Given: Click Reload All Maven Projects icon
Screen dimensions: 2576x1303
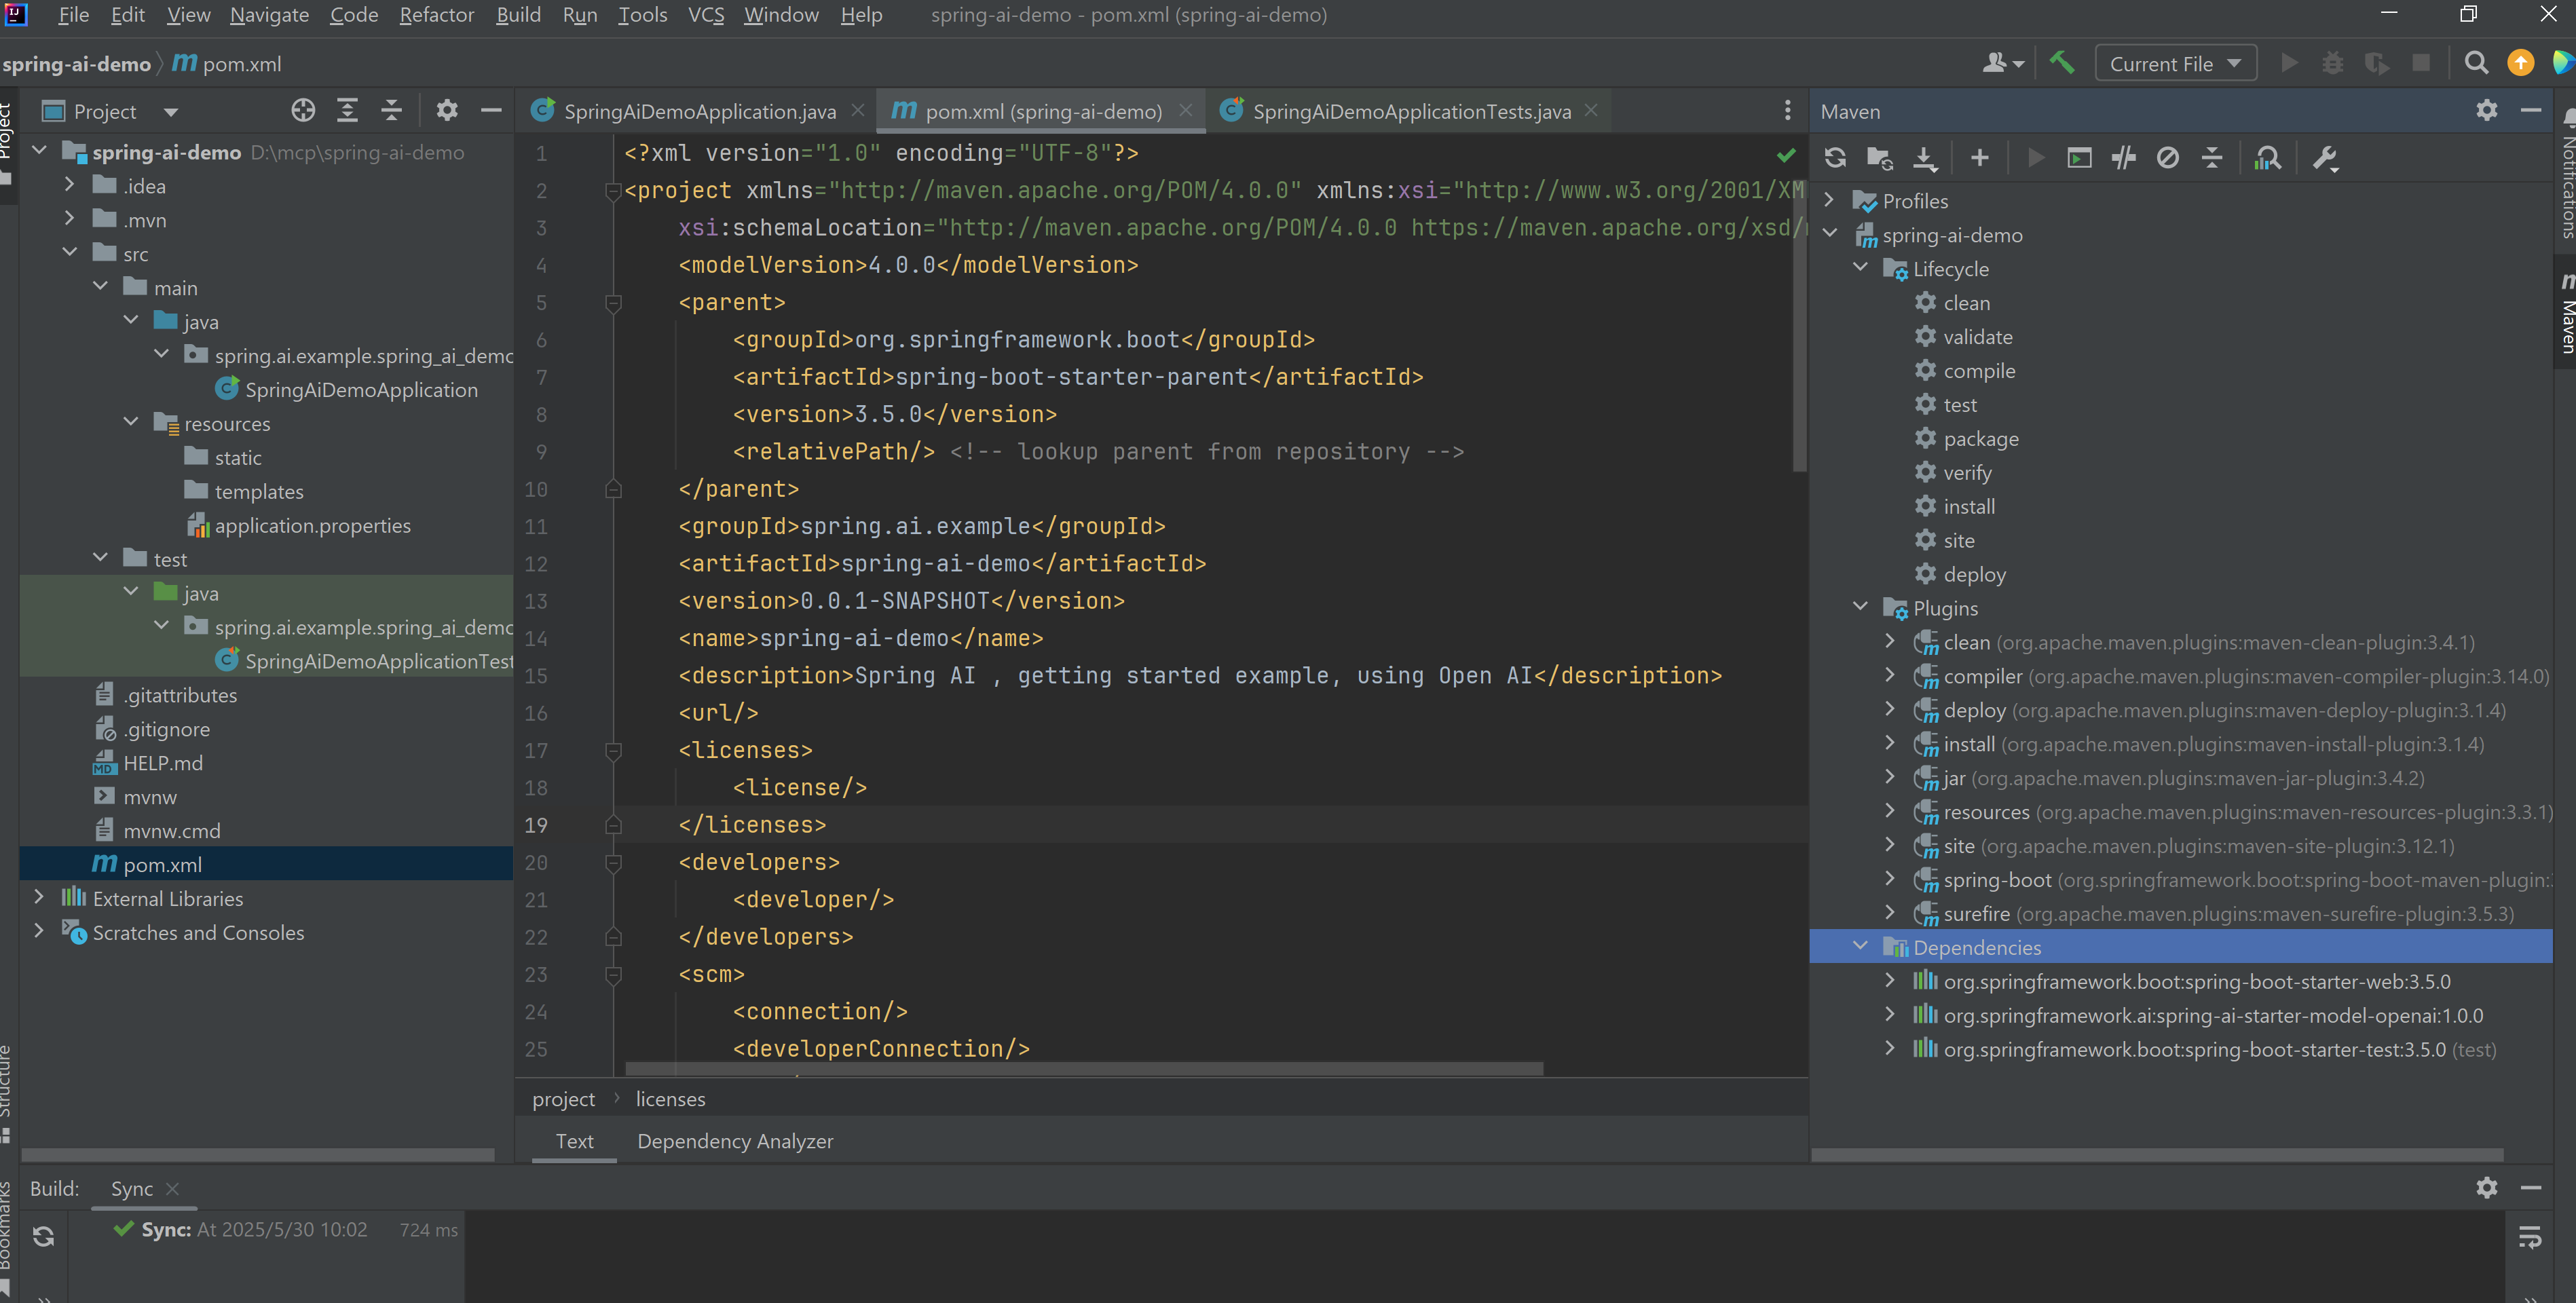Looking at the screenshot, I should pyautogui.click(x=1835, y=158).
